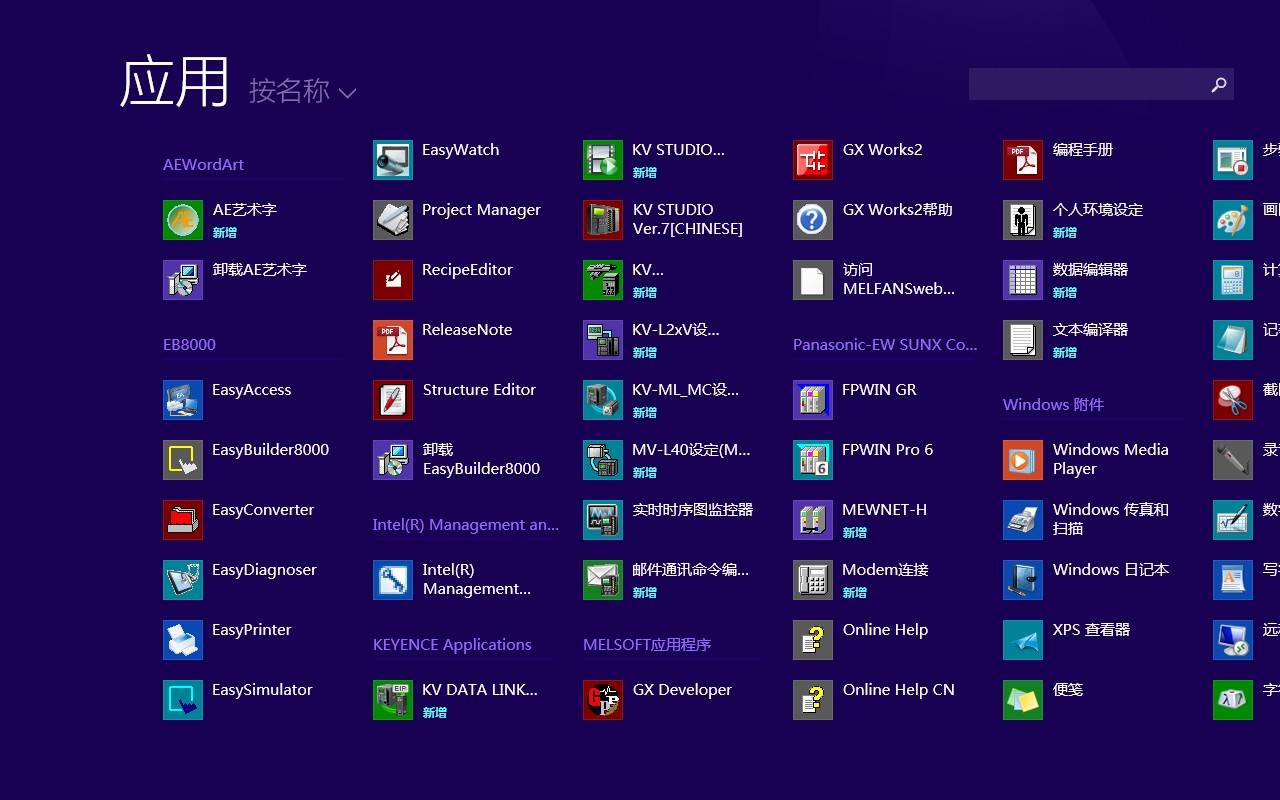Open GX Developer icon
This screenshot has height=800, width=1280.
pos(603,700)
